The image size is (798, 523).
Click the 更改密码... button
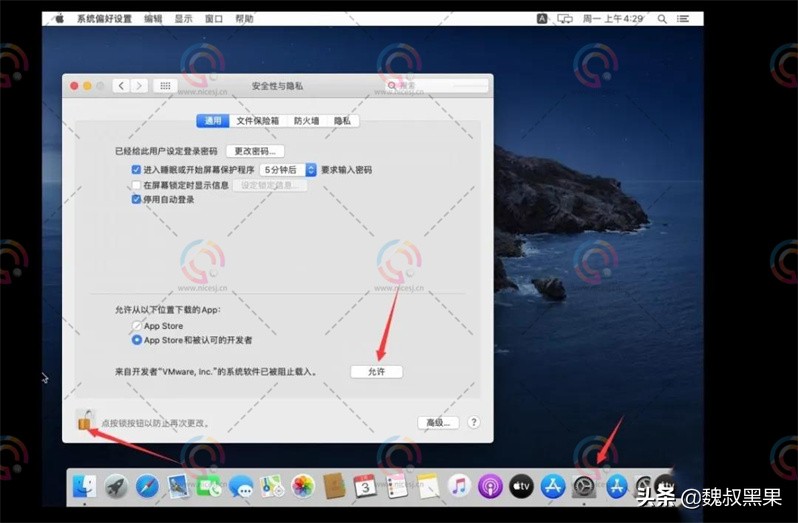coord(255,151)
